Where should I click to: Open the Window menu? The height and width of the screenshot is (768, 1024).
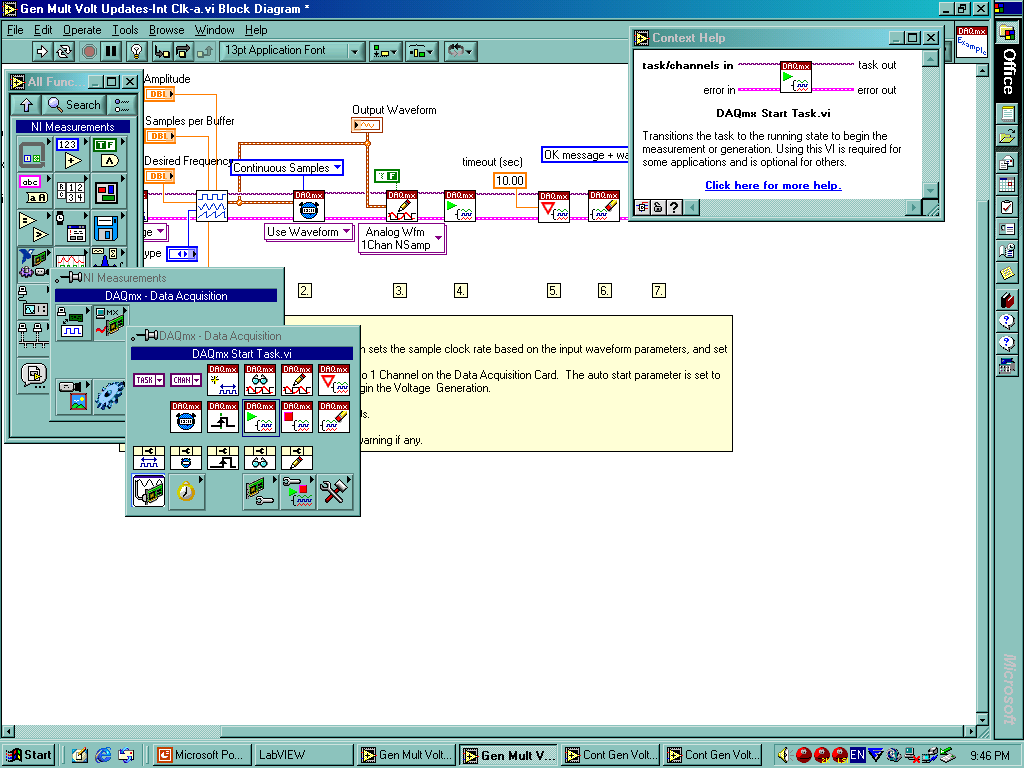pos(214,30)
